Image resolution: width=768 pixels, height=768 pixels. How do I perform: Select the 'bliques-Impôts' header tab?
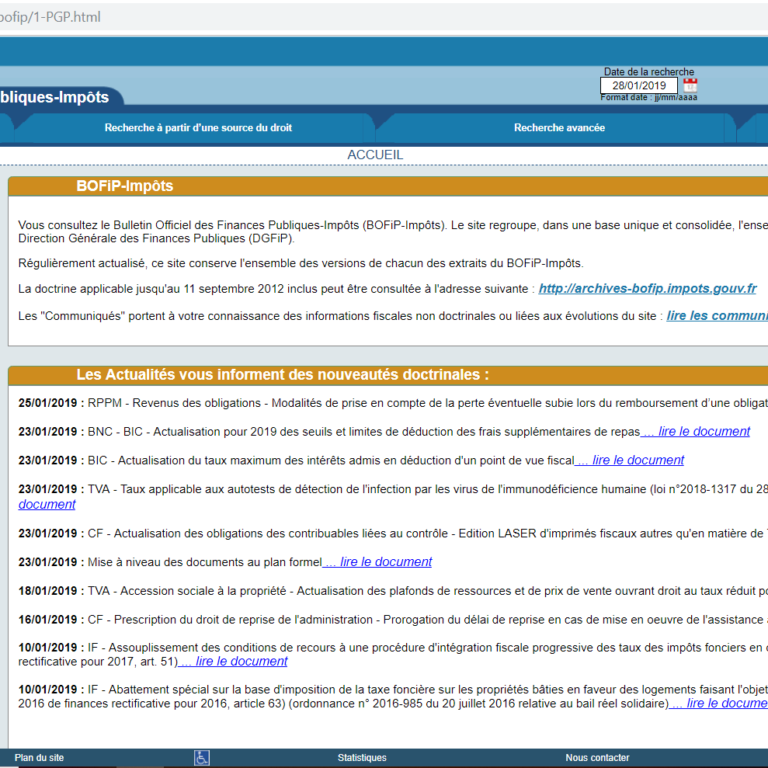click(55, 97)
